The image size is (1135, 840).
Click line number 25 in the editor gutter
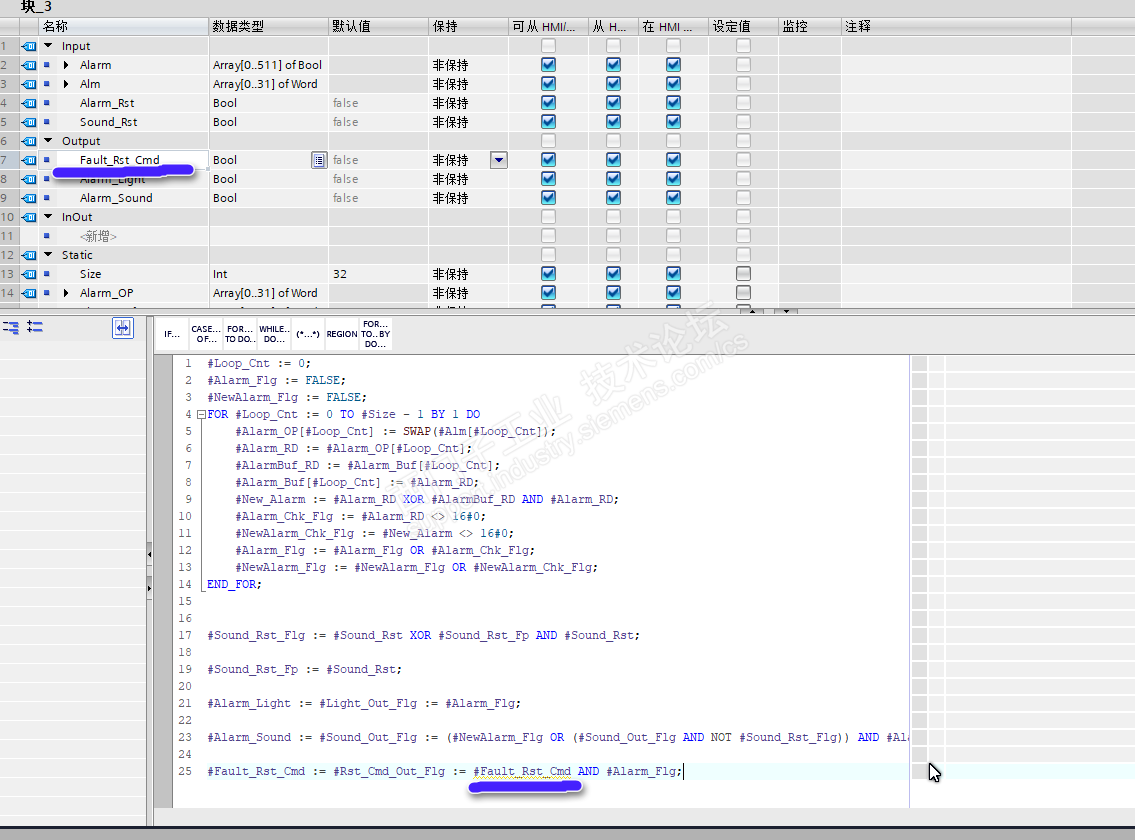pyautogui.click(x=185, y=771)
